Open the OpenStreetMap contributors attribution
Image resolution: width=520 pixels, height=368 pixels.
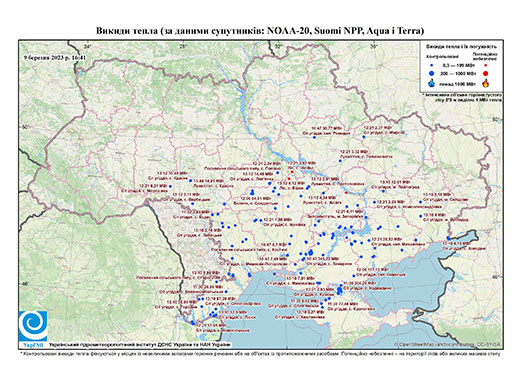tap(448, 344)
